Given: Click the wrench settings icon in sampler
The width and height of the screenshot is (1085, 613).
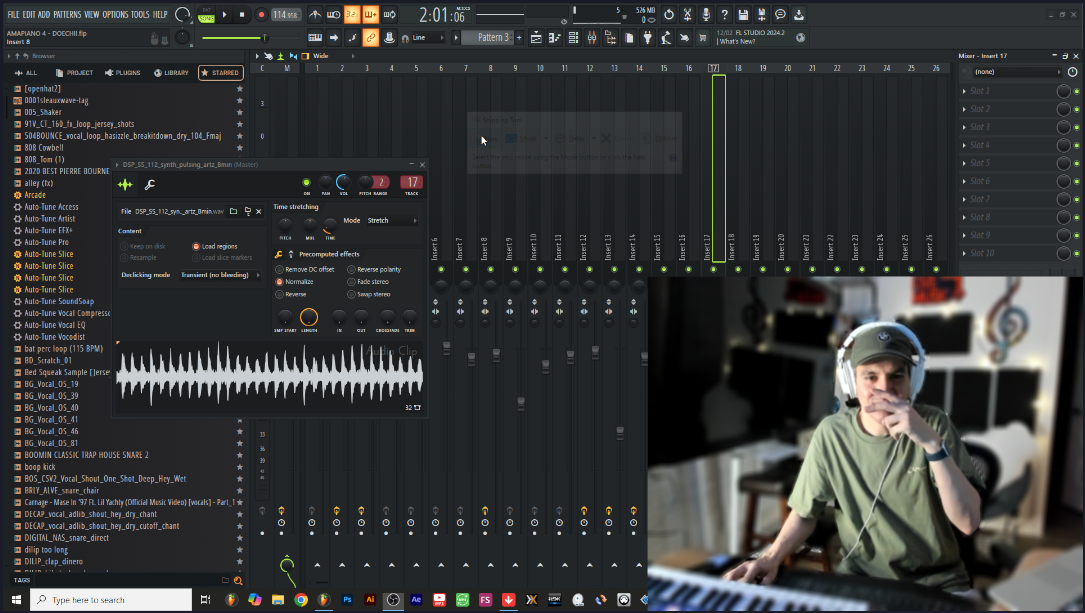Looking at the screenshot, I should [149, 184].
